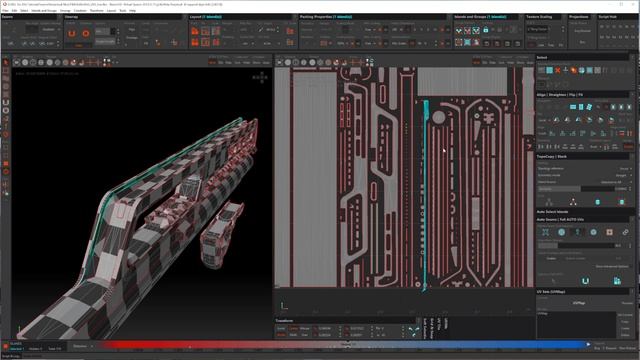
Task: Click the TopoCopy similarity threshold slider
Action: 576,189
